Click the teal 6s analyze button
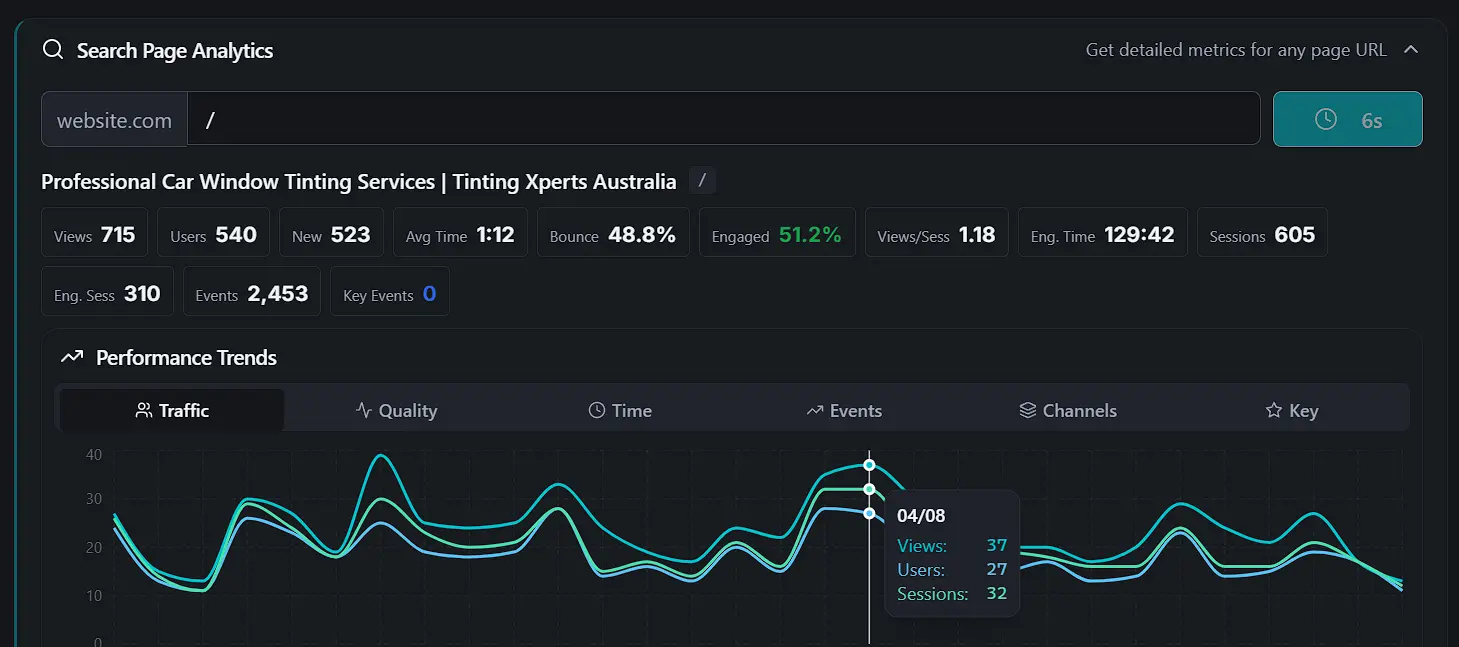This screenshot has width=1459, height=647. pos(1347,119)
